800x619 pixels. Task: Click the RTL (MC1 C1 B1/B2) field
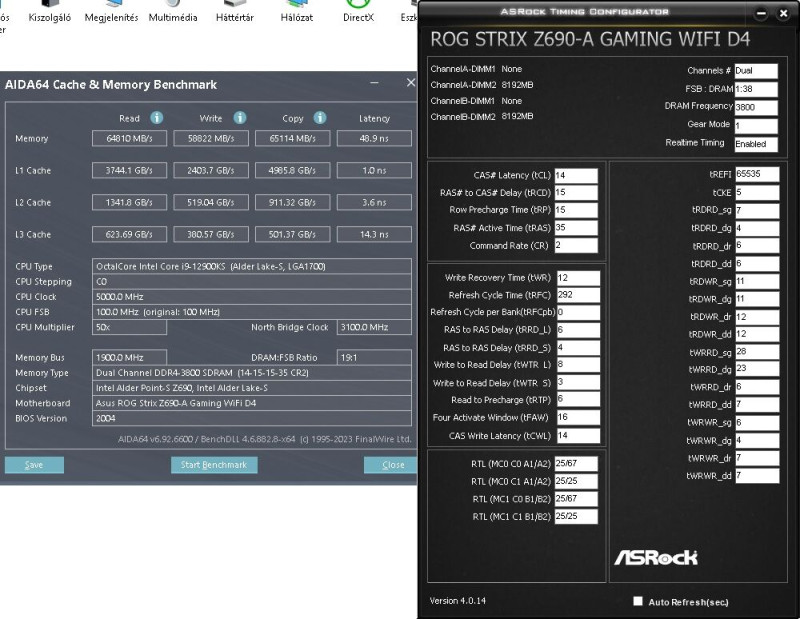[576, 516]
